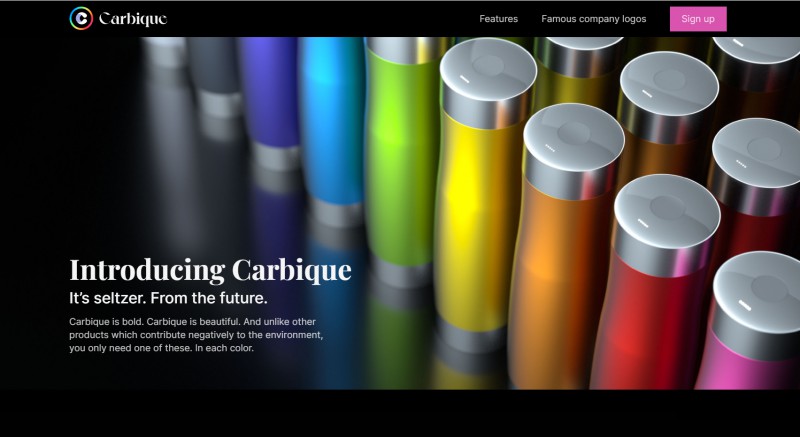Click the "It's seltzer. From the future." tagline
The width and height of the screenshot is (800, 437).
(x=168, y=298)
